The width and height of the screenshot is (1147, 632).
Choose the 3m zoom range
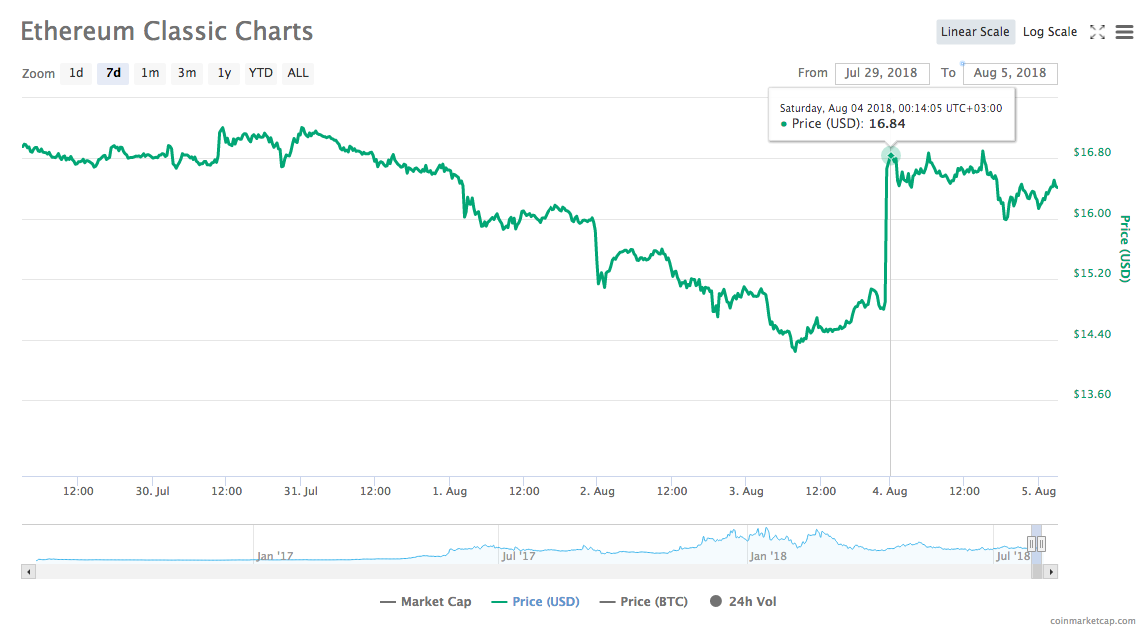[187, 73]
